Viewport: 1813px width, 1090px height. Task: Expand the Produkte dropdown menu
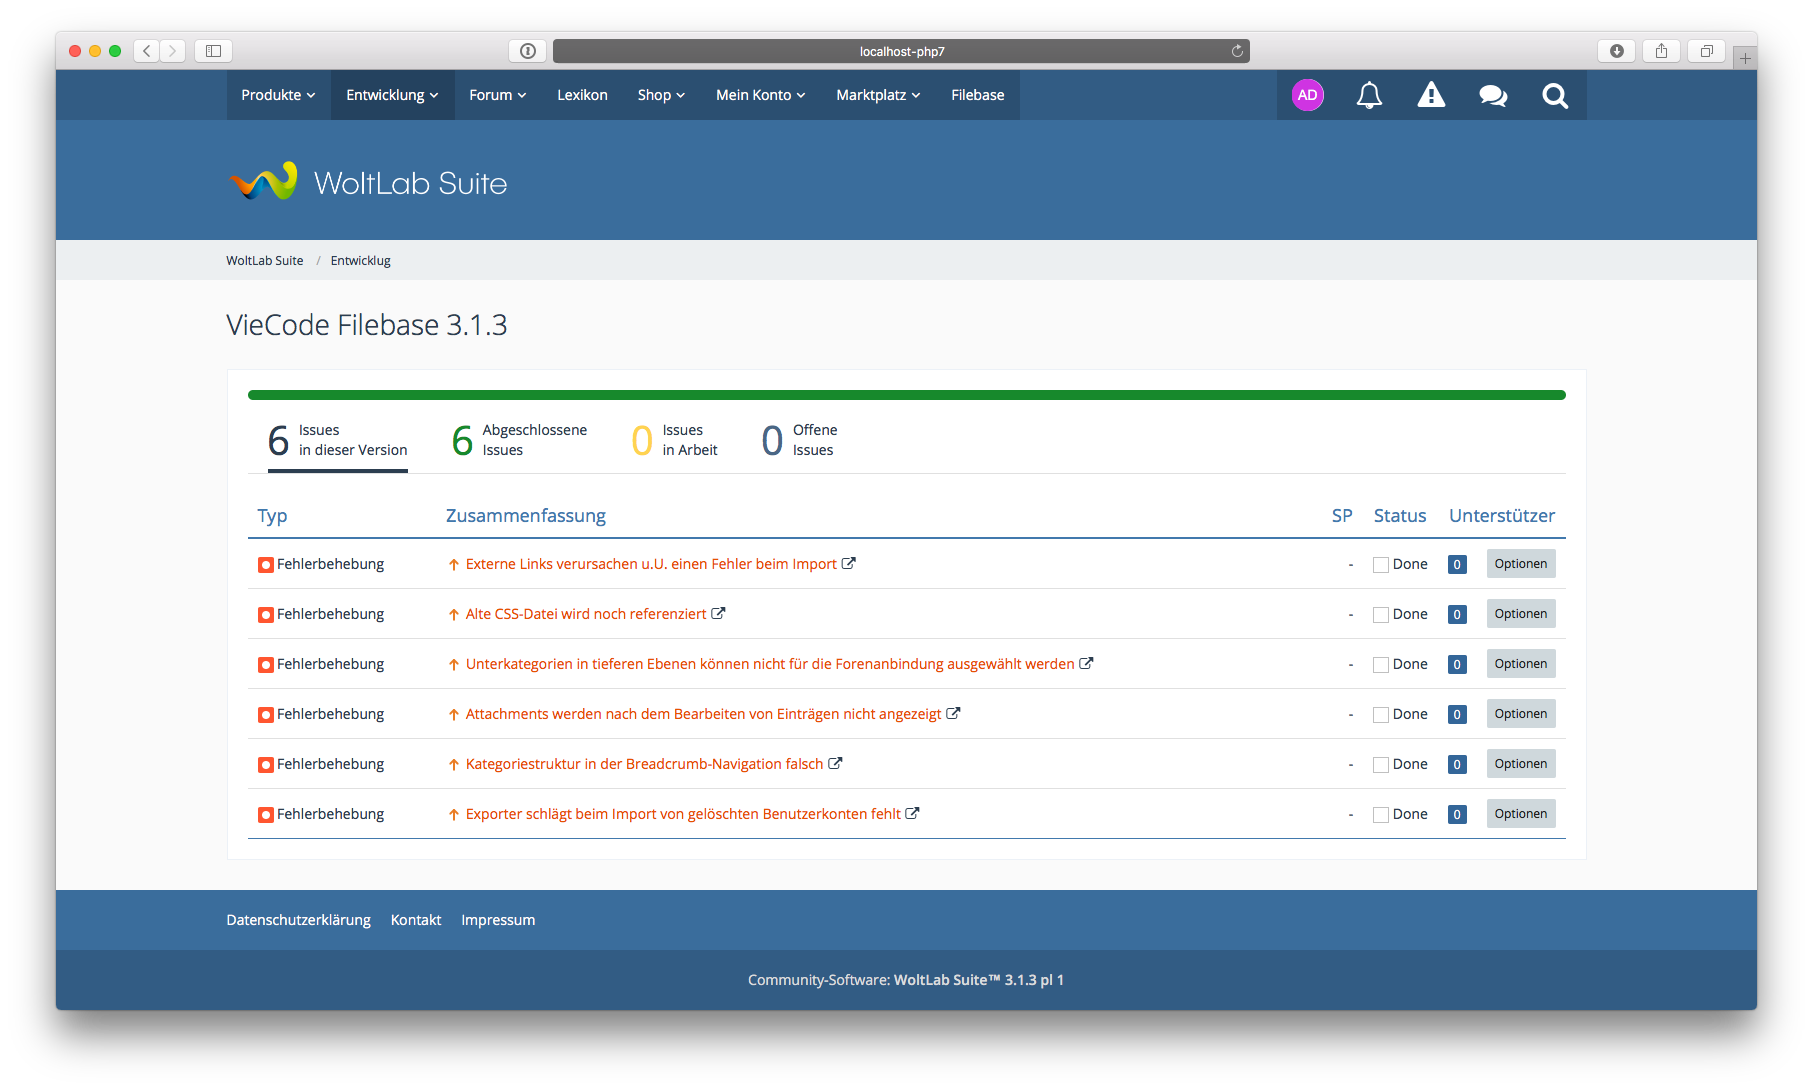[x=278, y=95]
